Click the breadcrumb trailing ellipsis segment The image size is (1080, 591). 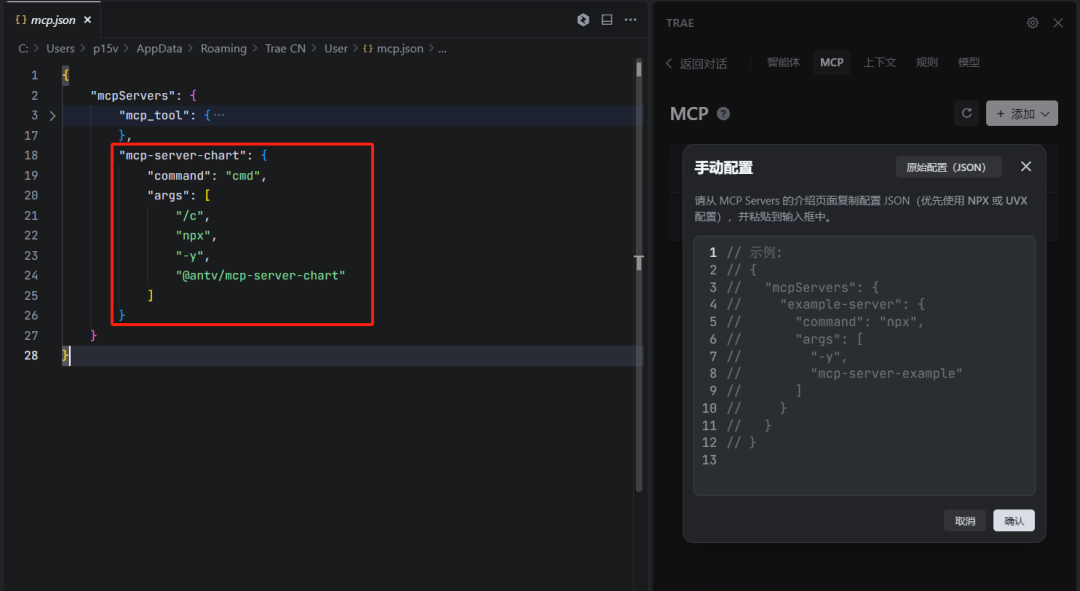click(x=442, y=49)
